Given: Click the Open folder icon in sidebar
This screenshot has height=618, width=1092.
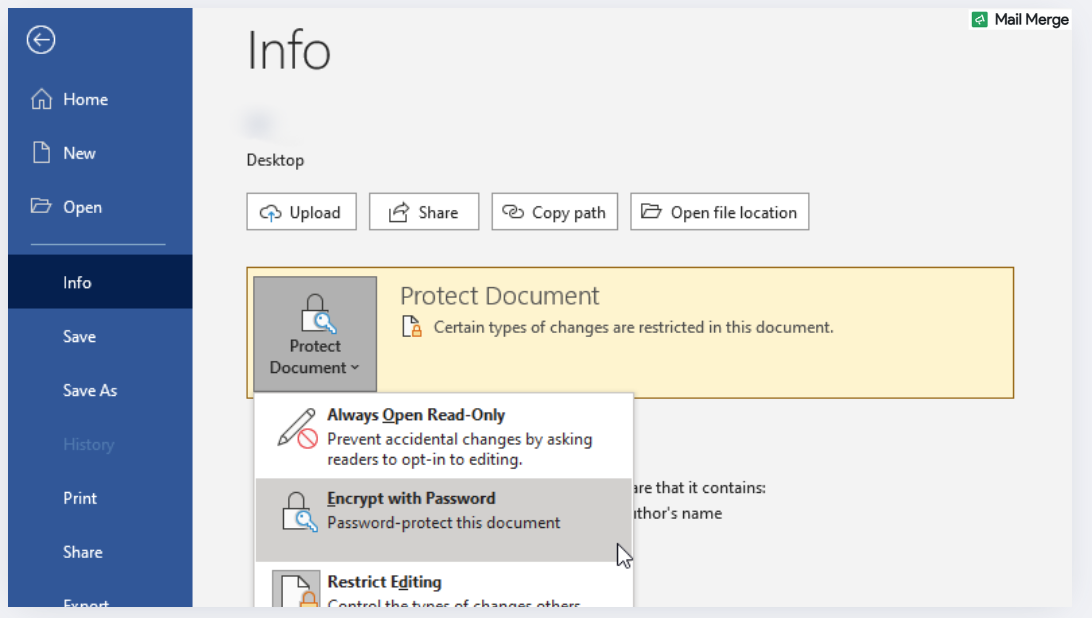Looking at the screenshot, I should tap(41, 206).
